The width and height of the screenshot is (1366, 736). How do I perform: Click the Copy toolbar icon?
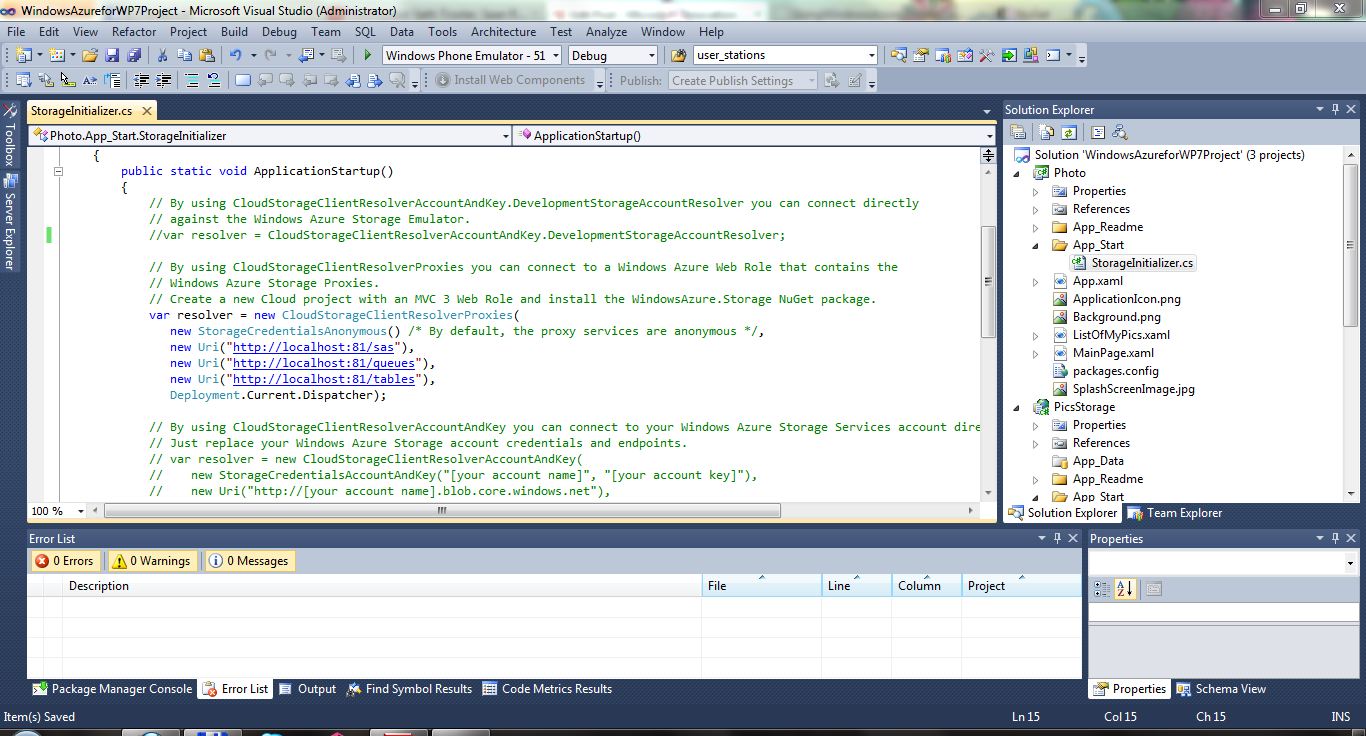click(x=184, y=55)
